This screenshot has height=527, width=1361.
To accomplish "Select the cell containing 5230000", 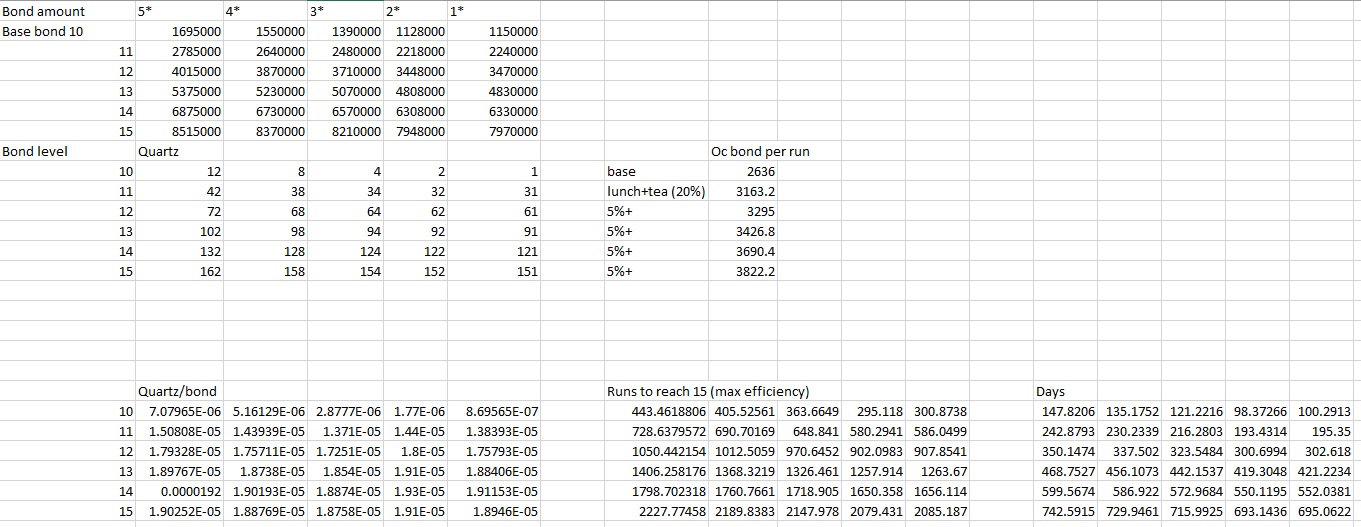I will point(265,91).
